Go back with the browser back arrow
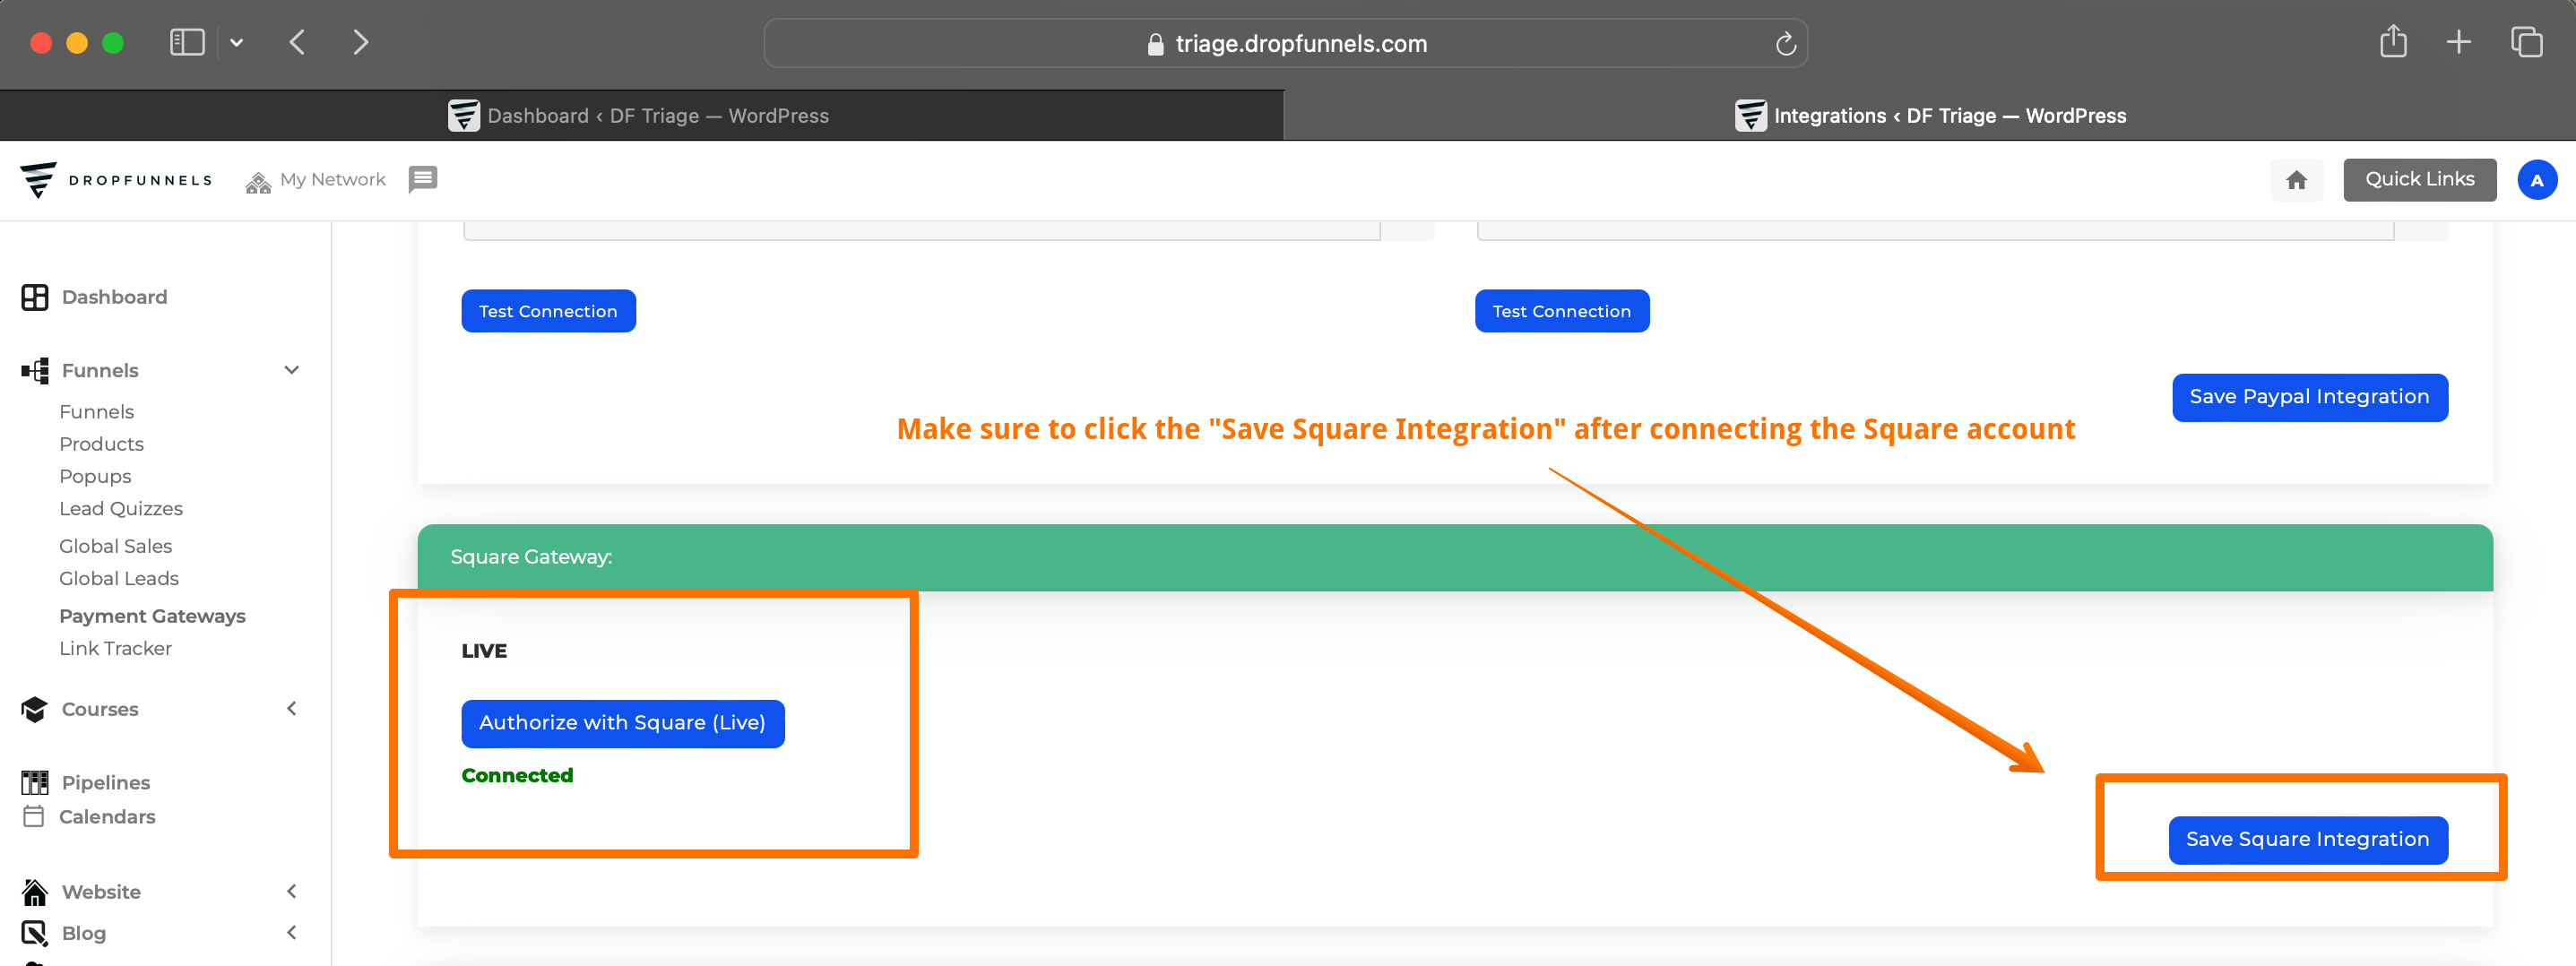This screenshot has height=966, width=2576. coord(297,42)
